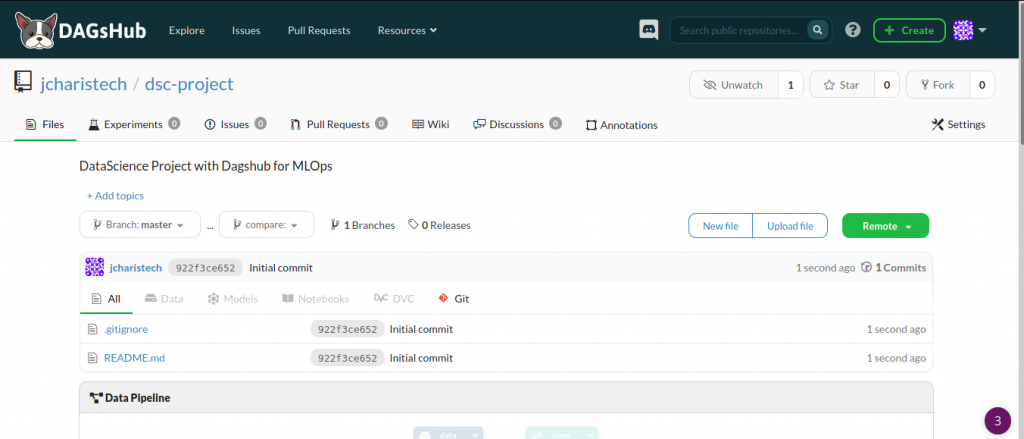Click Add topics link

[x=115, y=195]
